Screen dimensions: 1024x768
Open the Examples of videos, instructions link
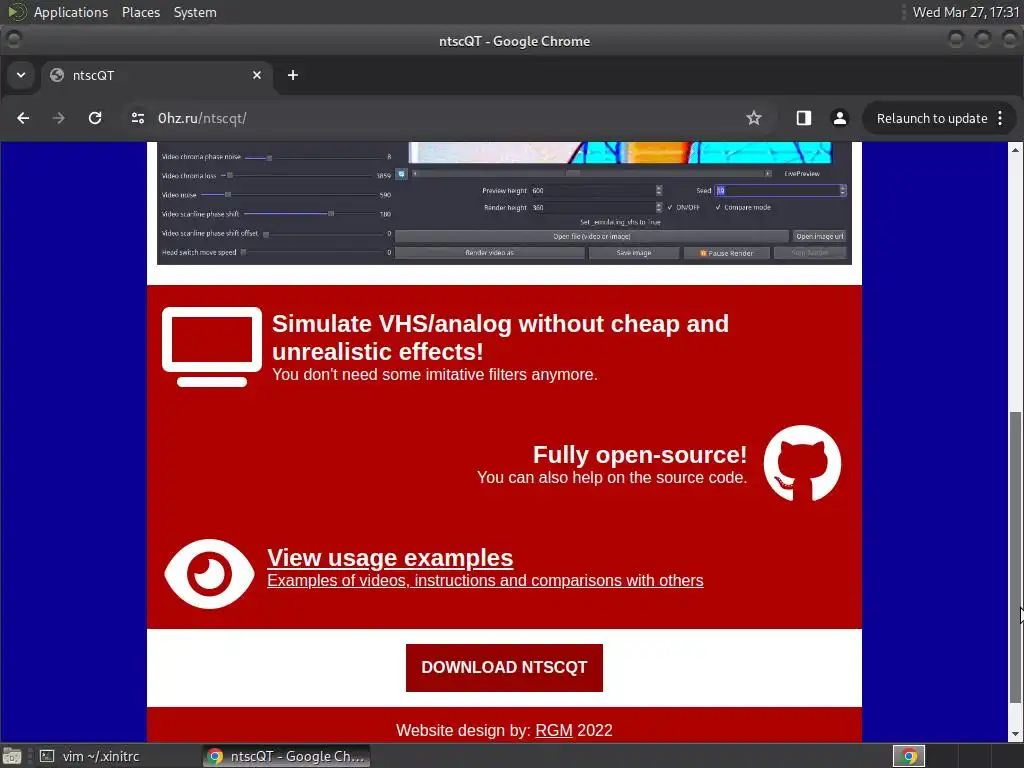(485, 581)
